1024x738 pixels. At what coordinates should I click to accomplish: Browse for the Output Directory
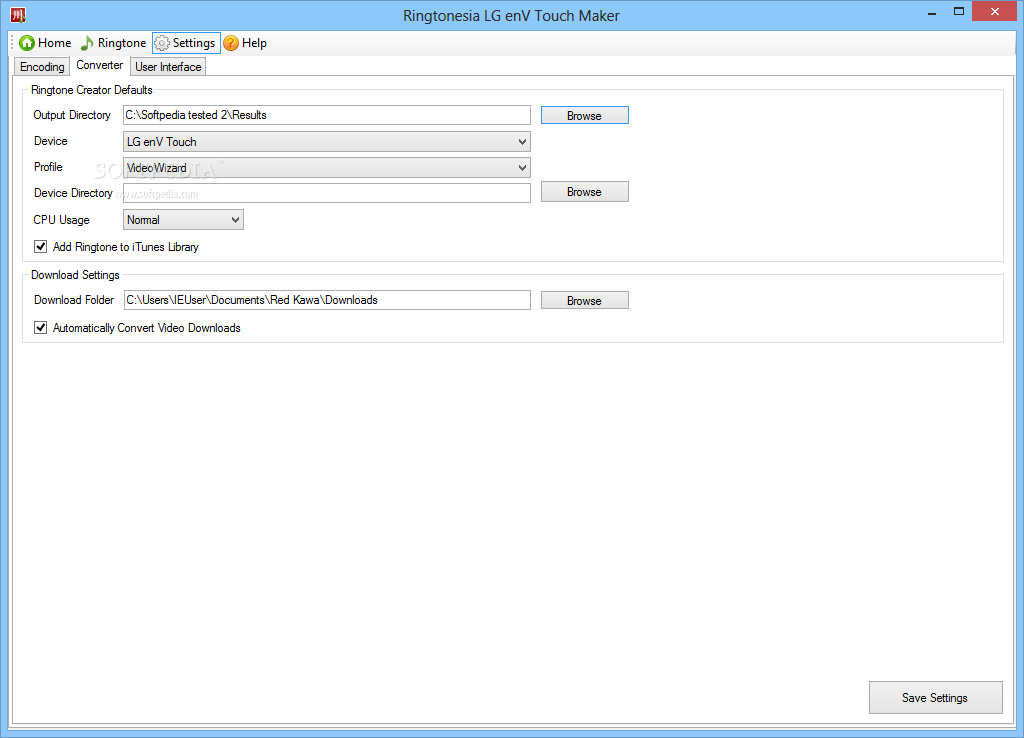click(x=584, y=116)
